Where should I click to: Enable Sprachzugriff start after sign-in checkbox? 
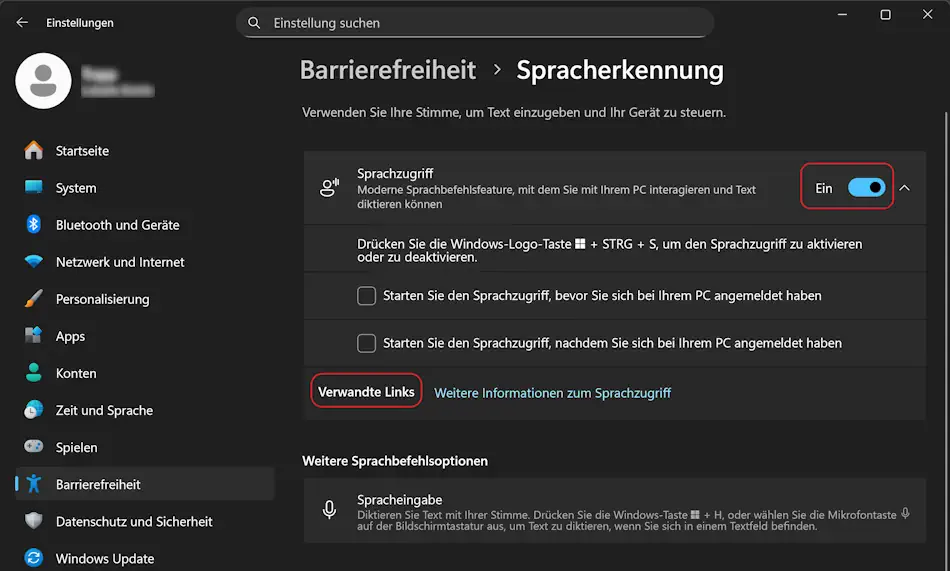point(366,343)
